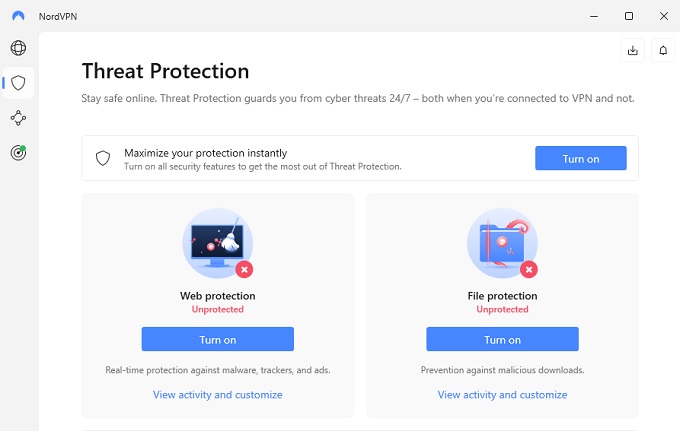Click the NordVPN logo in the title bar
Image resolution: width=680 pixels, height=431 pixels.
(17, 16)
